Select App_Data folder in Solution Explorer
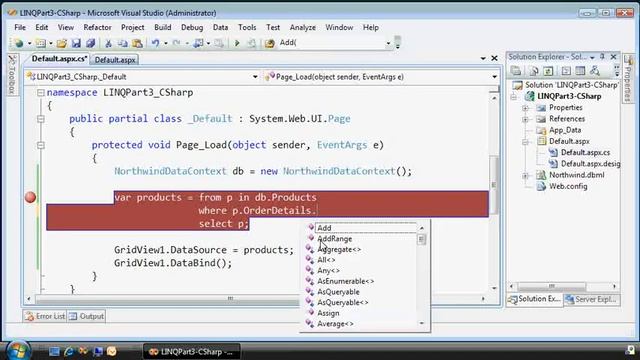Image resolution: width=640 pixels, height=360 pixels. click(565, 130)
